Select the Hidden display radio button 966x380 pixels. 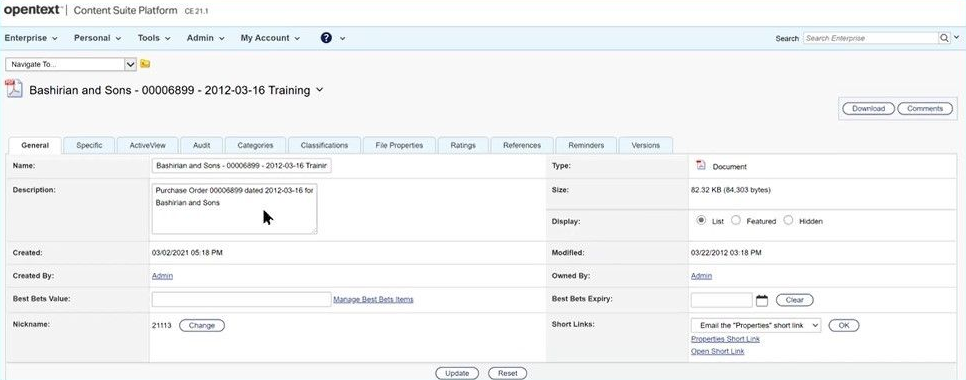click(788, 220)
